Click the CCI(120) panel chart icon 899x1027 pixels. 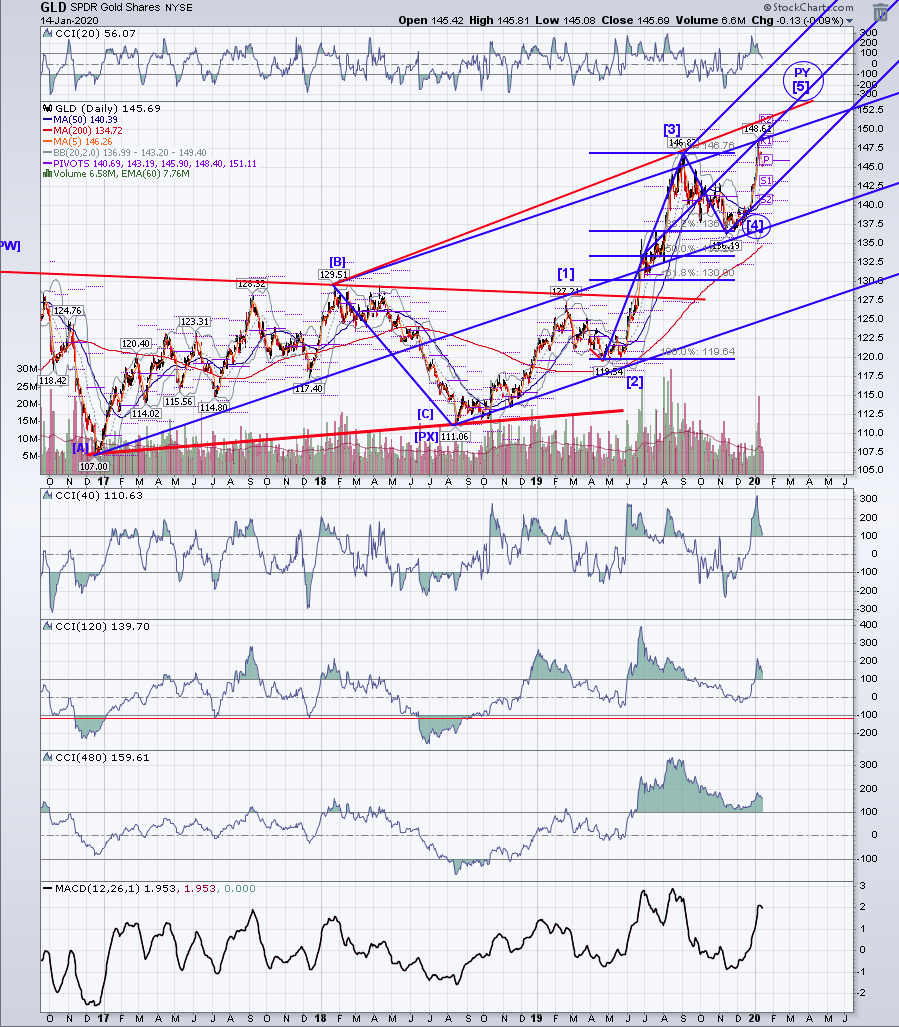pyautogui.click(x=47, y=627)
